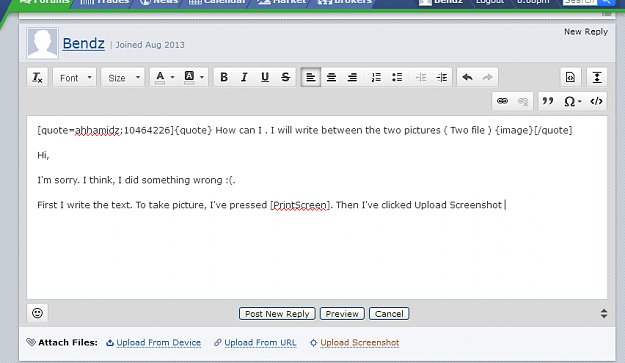Image resolution: width=625 pixels, height=363 pixels.
Task: Insert code block icon
Action: 596,101
